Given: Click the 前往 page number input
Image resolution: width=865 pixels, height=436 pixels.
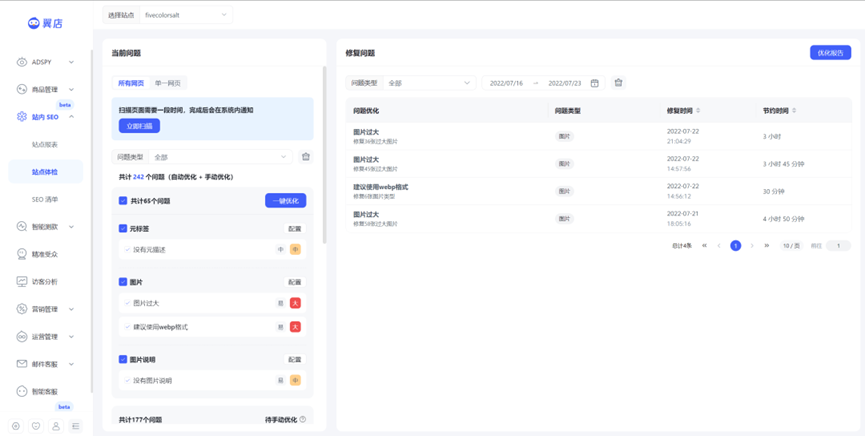Looking at the screenshot, I should click(x=838, y=246).
